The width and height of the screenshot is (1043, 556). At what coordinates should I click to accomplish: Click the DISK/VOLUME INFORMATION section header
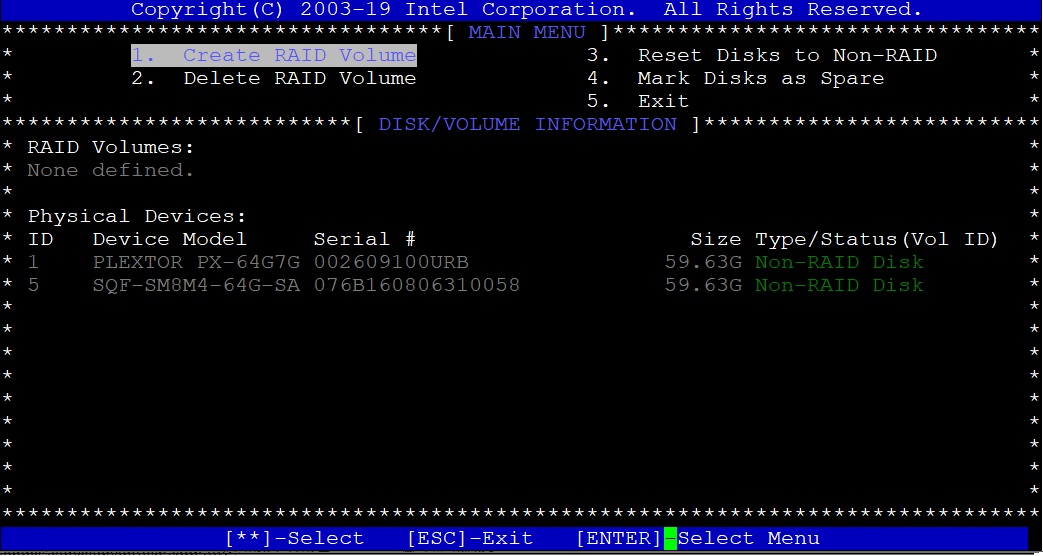tap(527, 124)
